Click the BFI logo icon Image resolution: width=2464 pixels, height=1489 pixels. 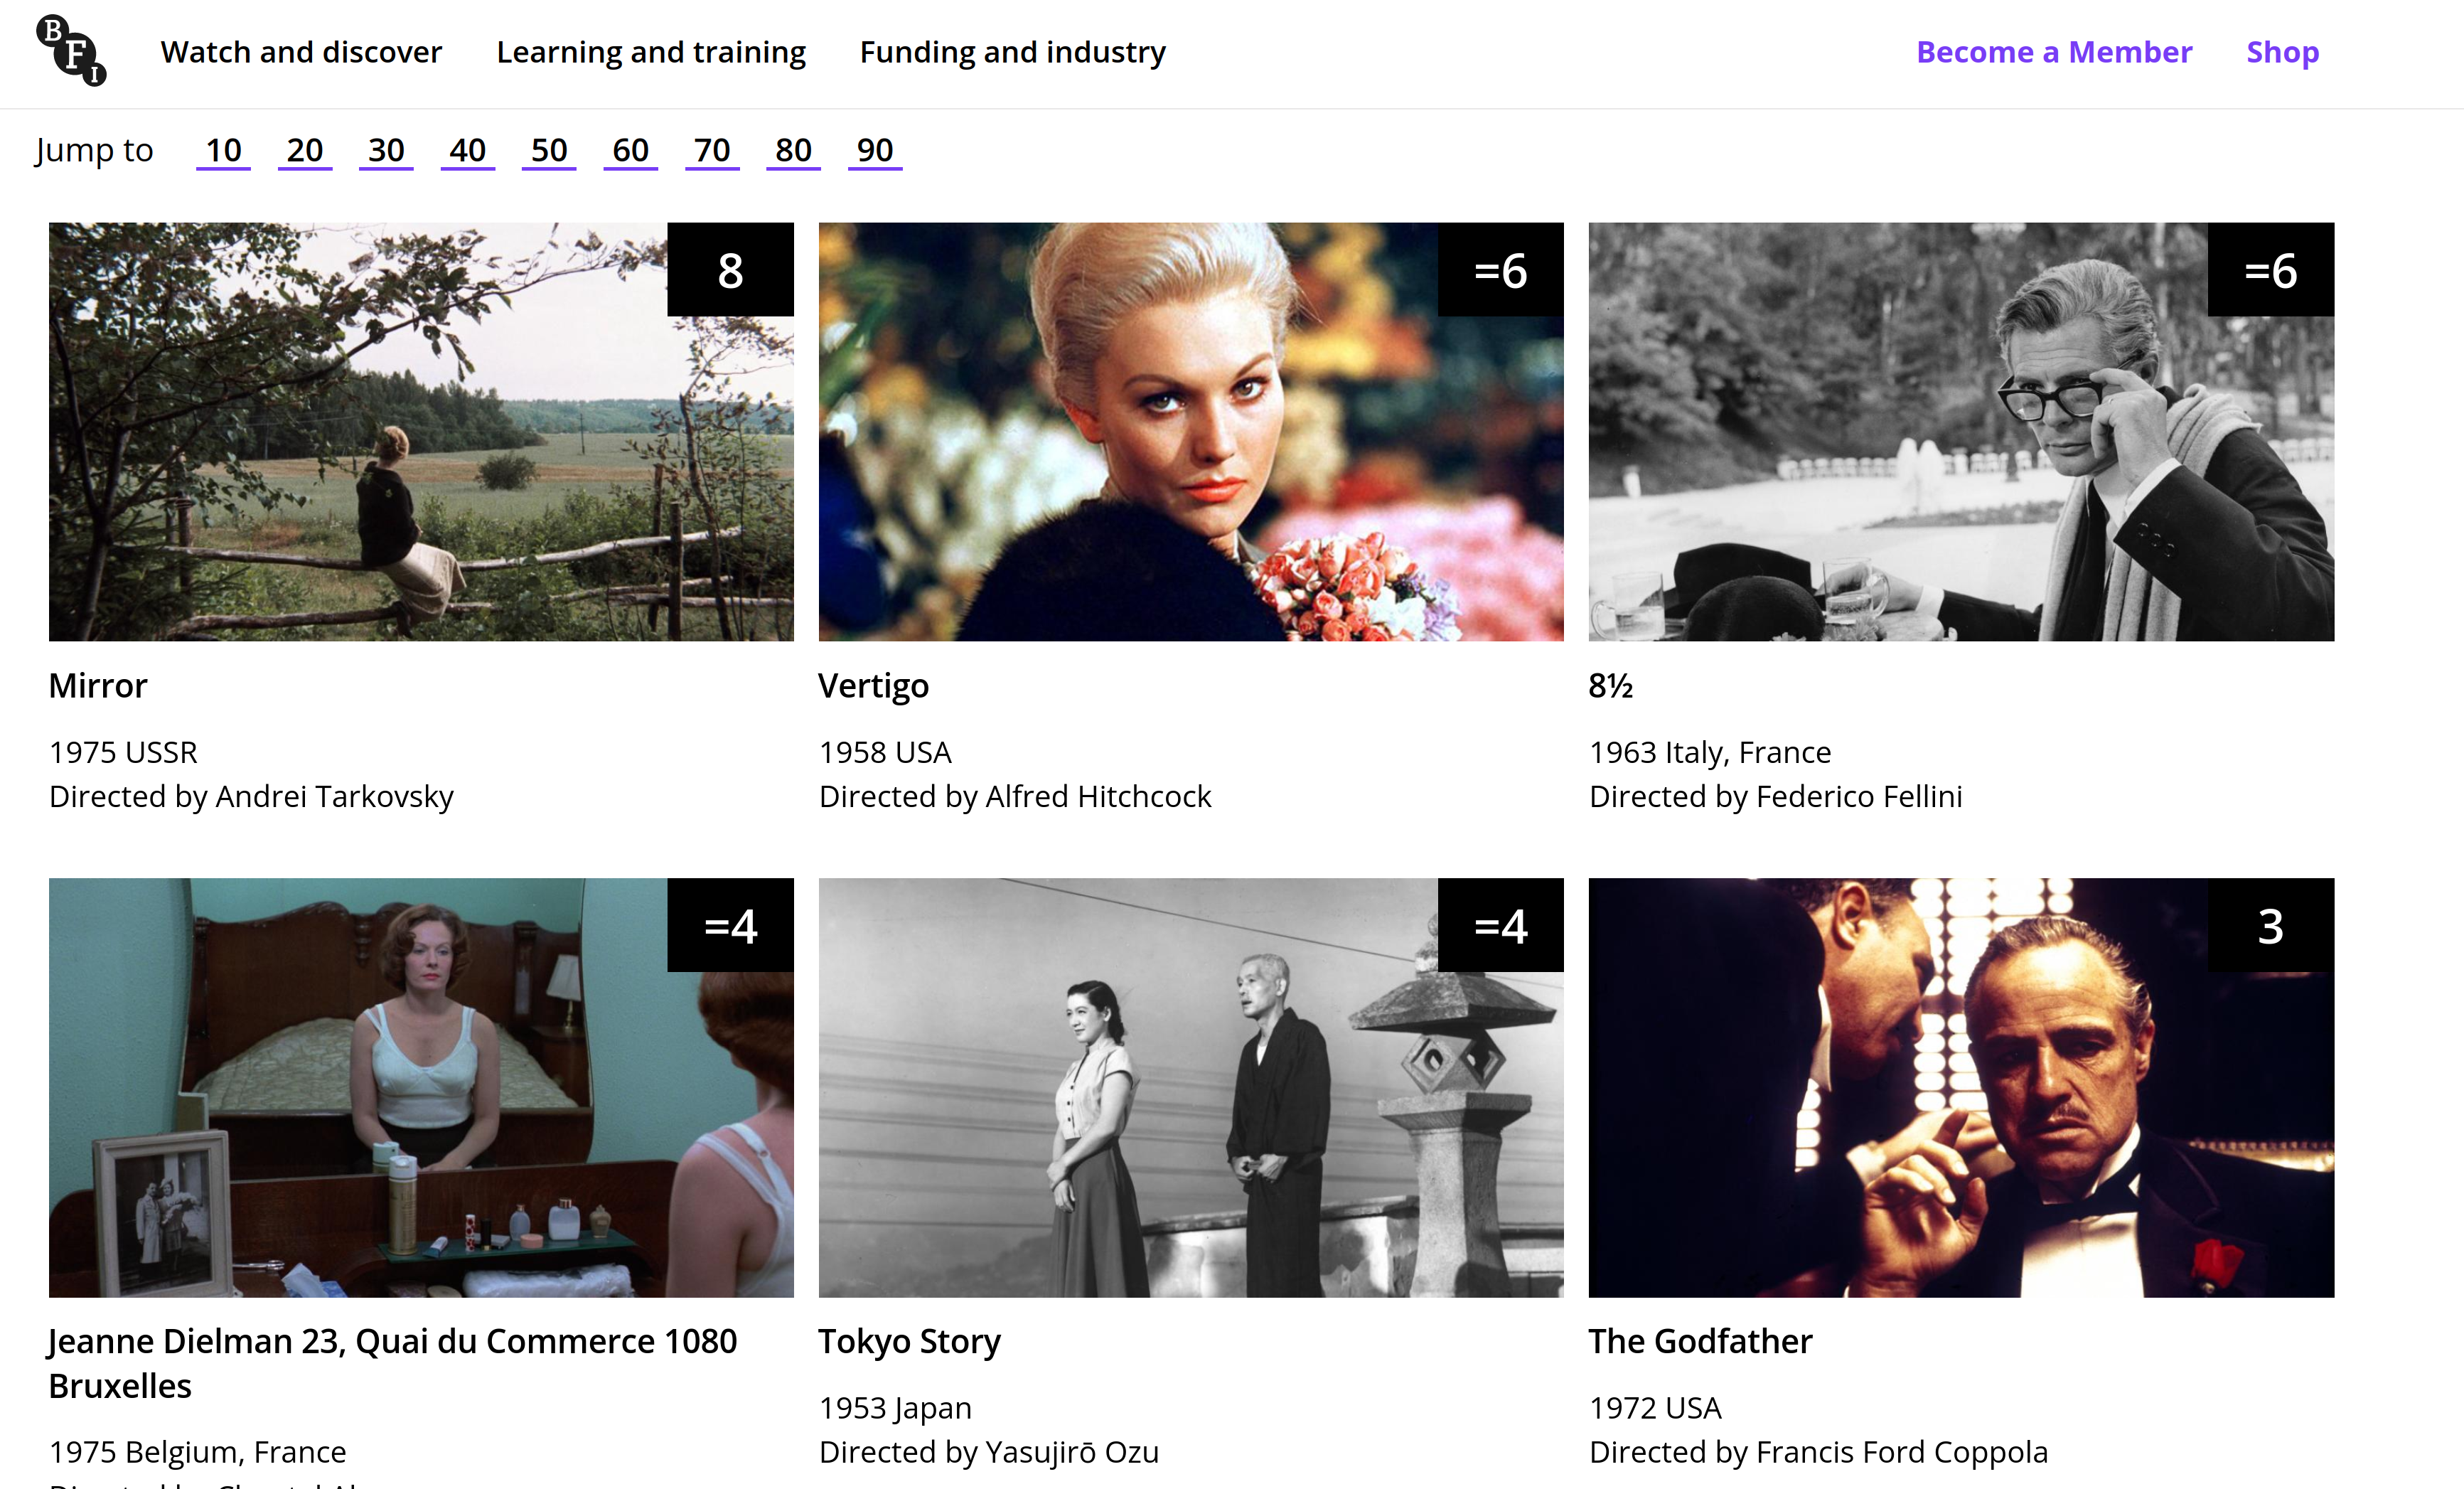pos(71,50)
